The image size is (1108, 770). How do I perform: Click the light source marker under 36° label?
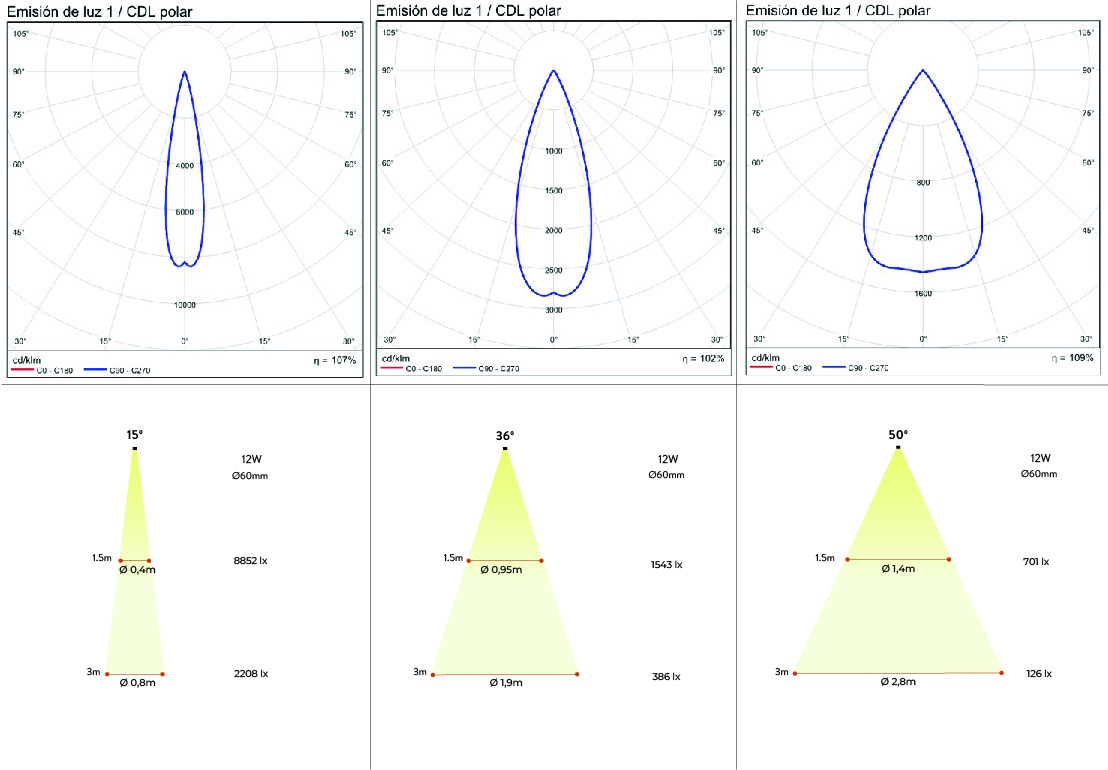[505, 449]
